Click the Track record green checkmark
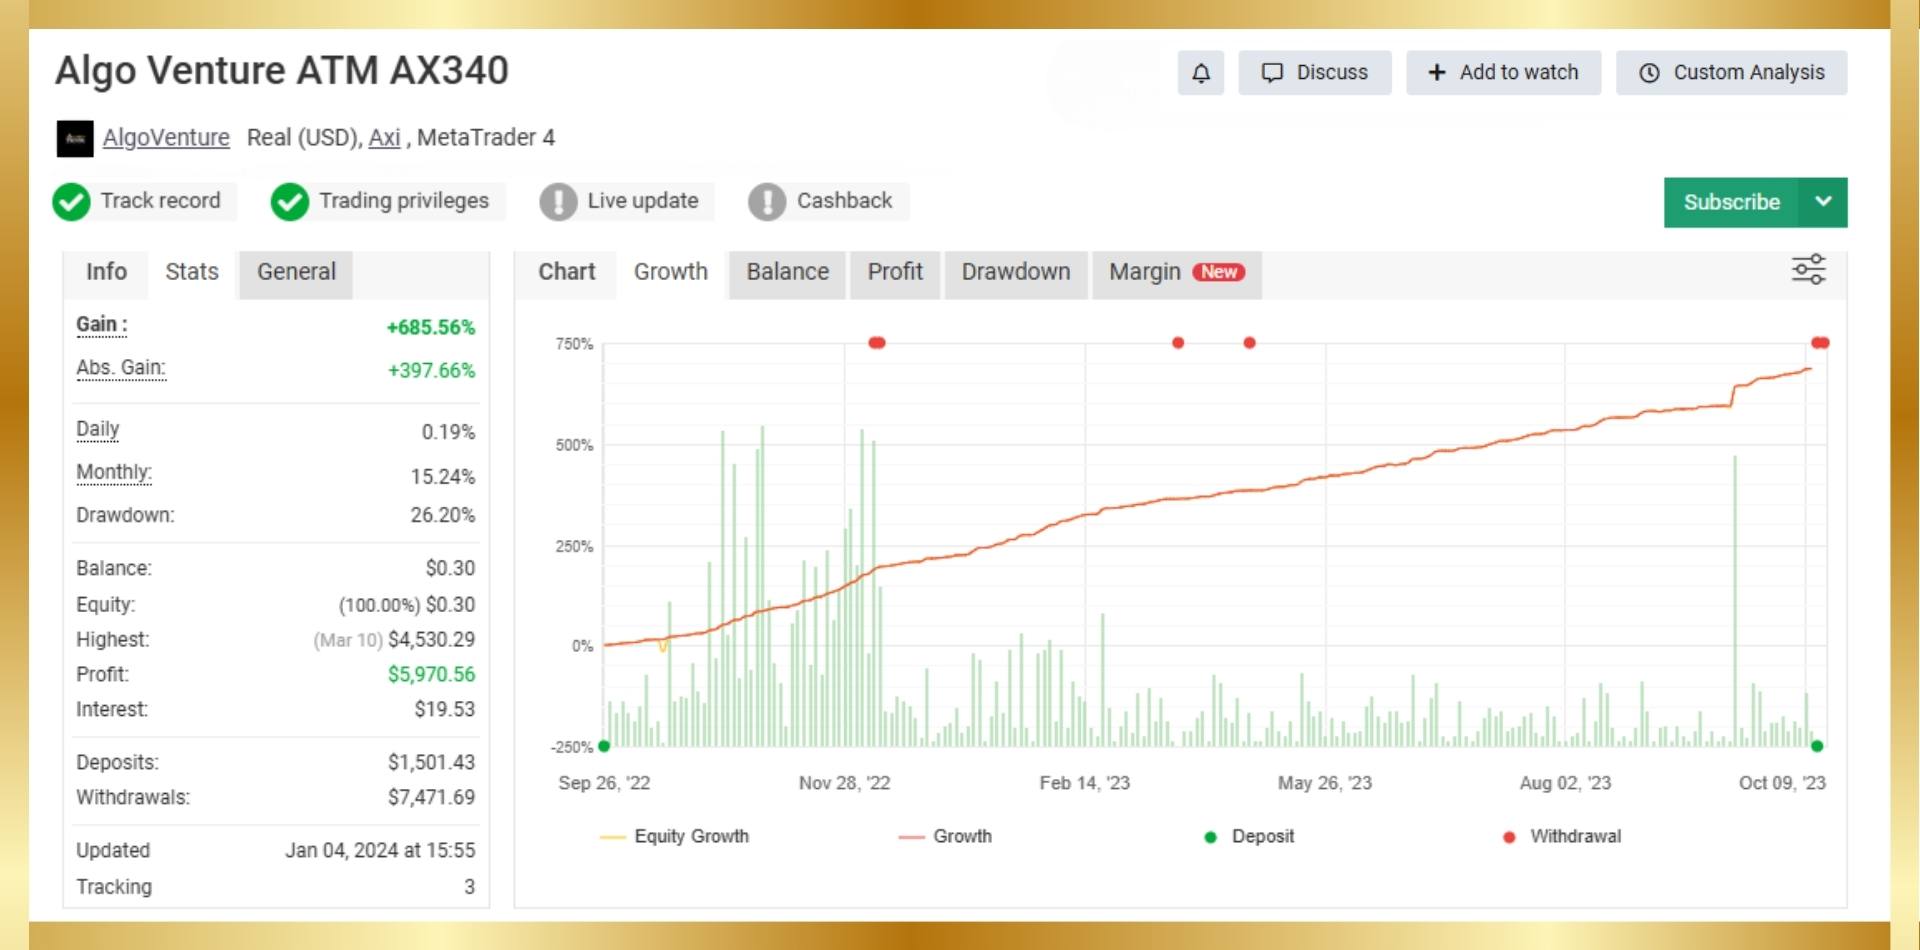The height and width of the screenshot is (950, 1920). pyautogui.click(x=72, y=202)
